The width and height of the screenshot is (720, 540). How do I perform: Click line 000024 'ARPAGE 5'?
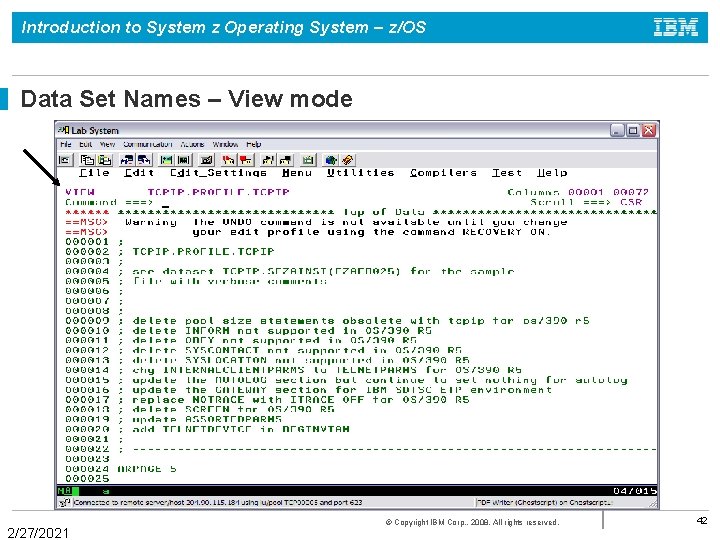tap(147, 469)
